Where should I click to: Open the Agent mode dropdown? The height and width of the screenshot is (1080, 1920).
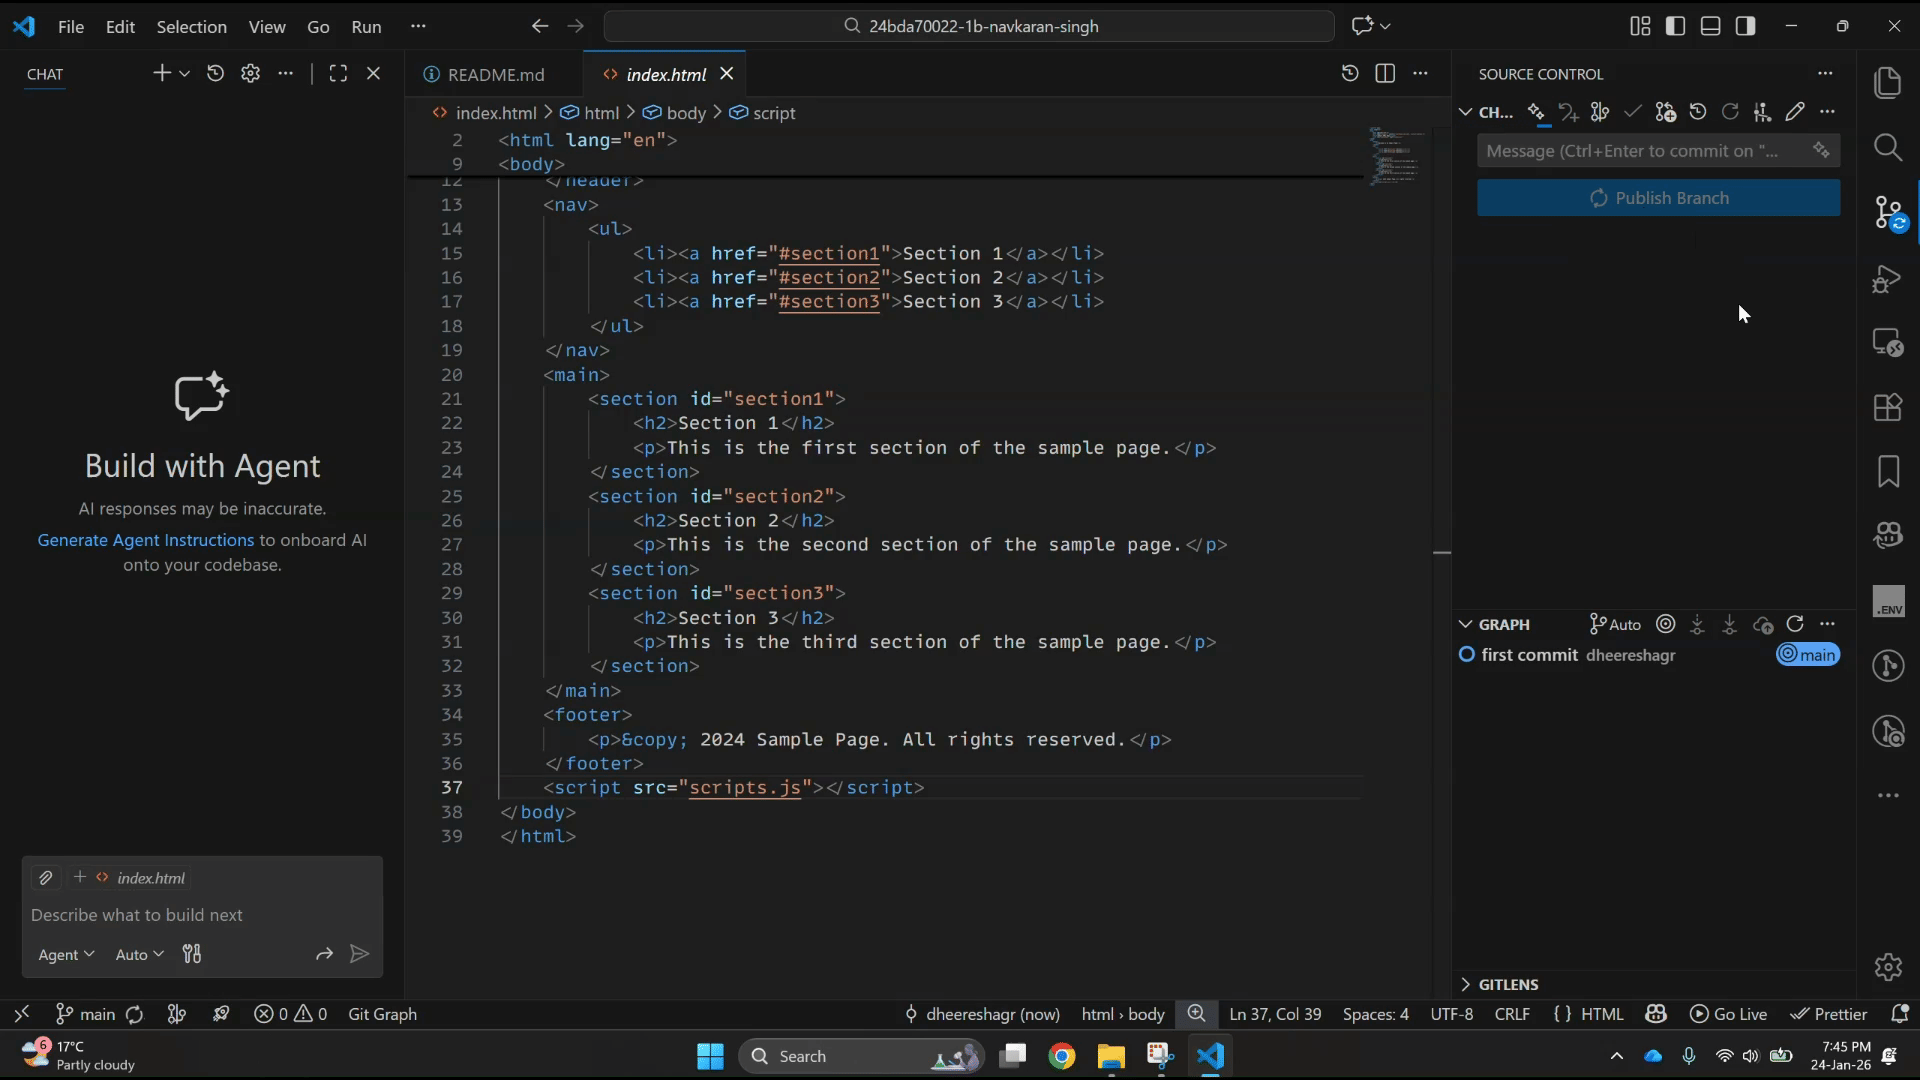pos(66,955)
